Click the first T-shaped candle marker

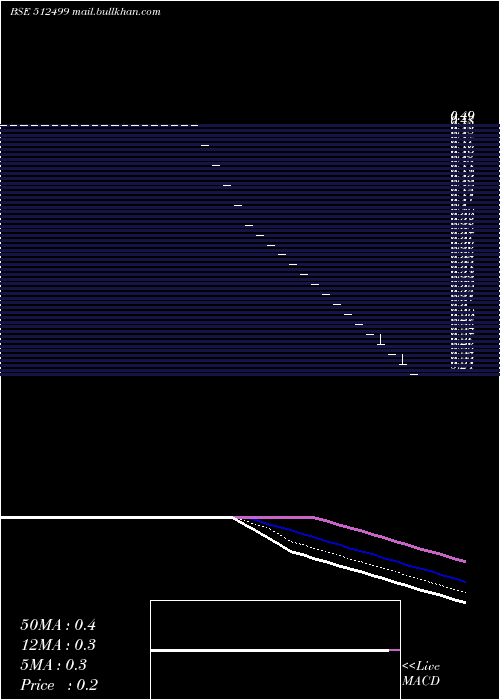point(381,339)
